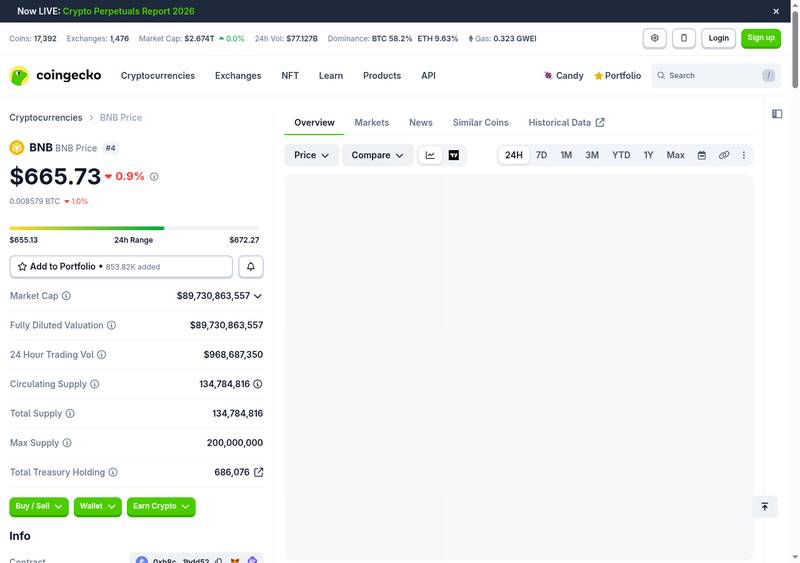
Task: Click info icon beside 134,784,816 circulating value
Action: tap(258, 384)
